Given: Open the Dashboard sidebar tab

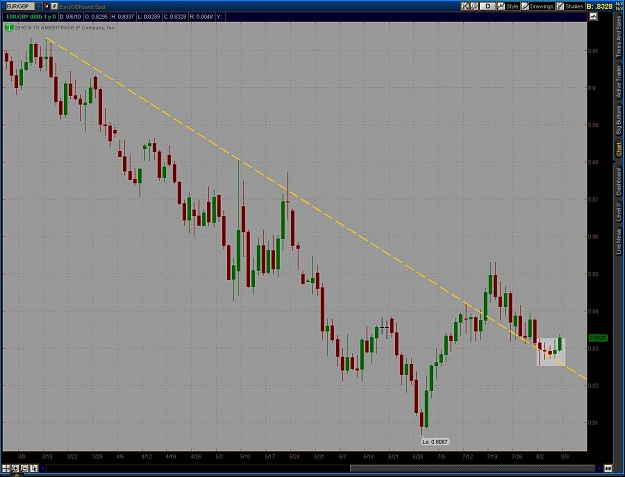Looking at the screenshot, I should 619,181.
